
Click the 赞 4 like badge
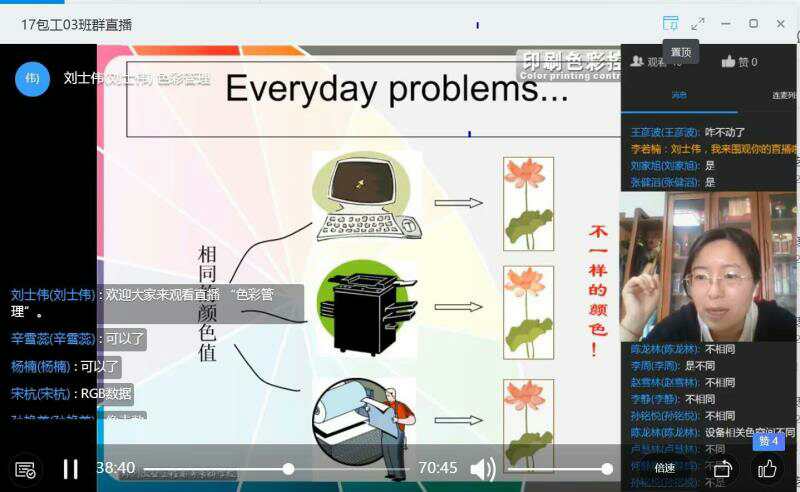[768, 441]
